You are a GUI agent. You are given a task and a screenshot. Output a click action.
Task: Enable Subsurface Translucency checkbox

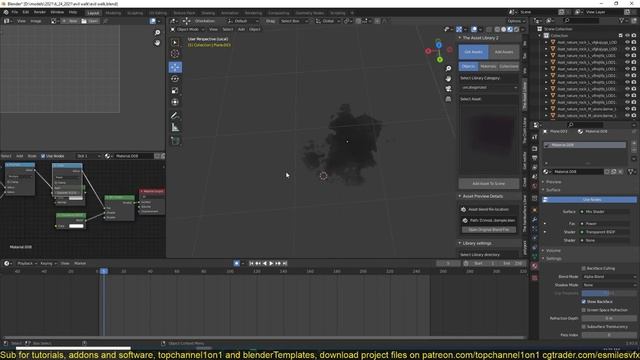[584, 327]
